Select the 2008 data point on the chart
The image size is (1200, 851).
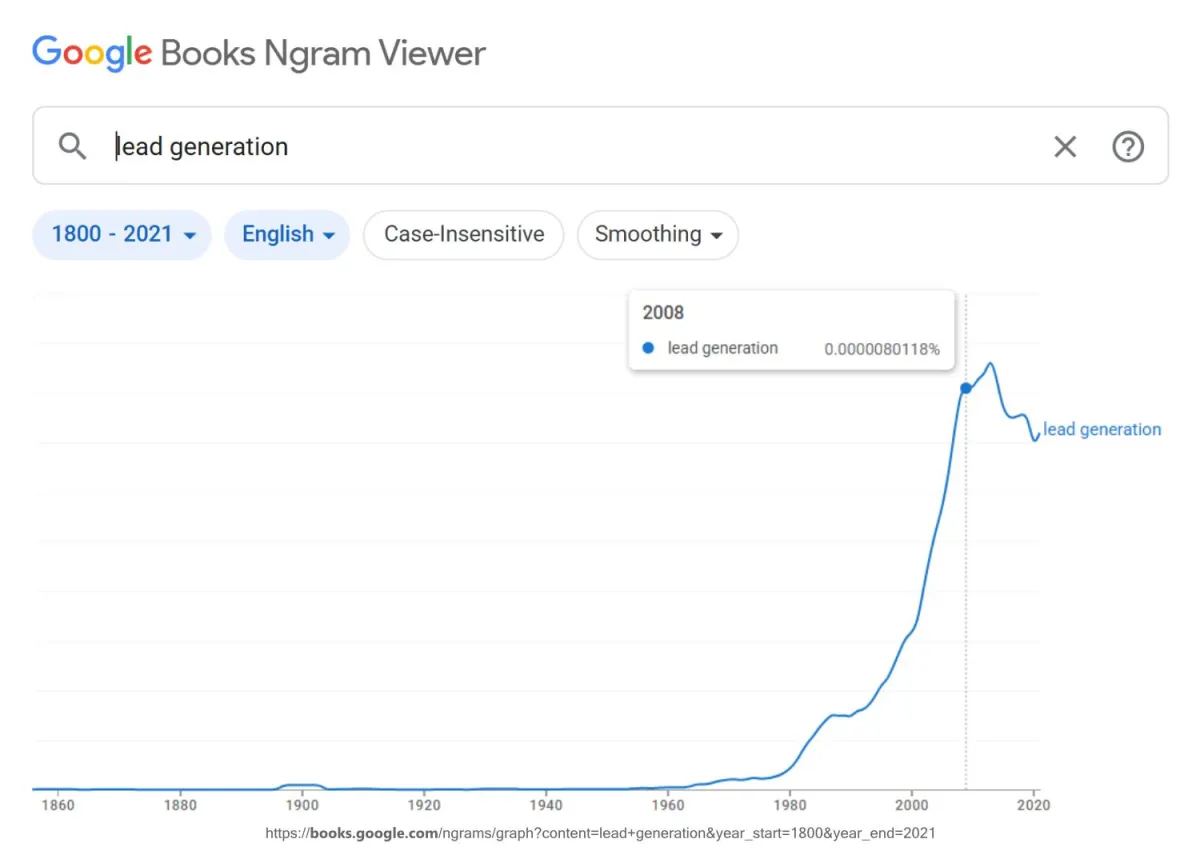point(966,388)
